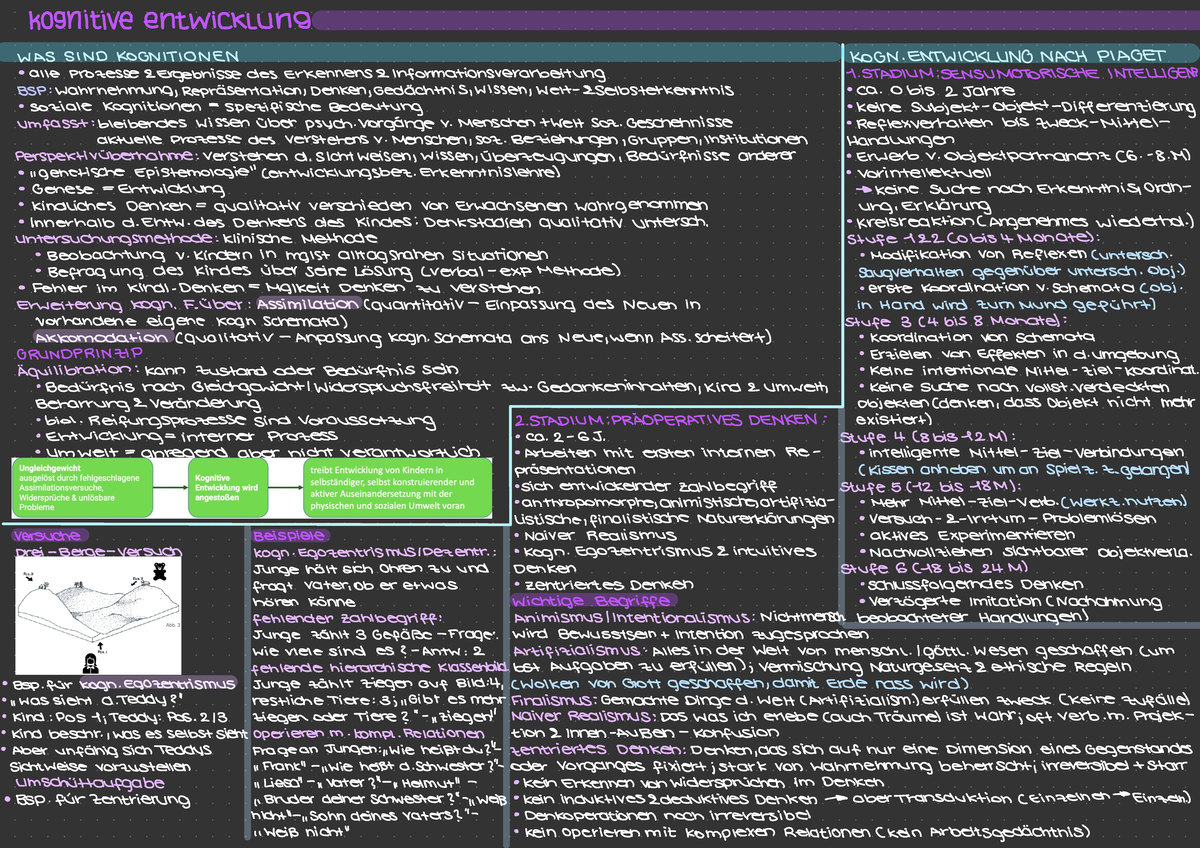Viewport: 1200px width, 848px height.
Task: Click the child figure icon below the mountains
Action: pos(92,662)
